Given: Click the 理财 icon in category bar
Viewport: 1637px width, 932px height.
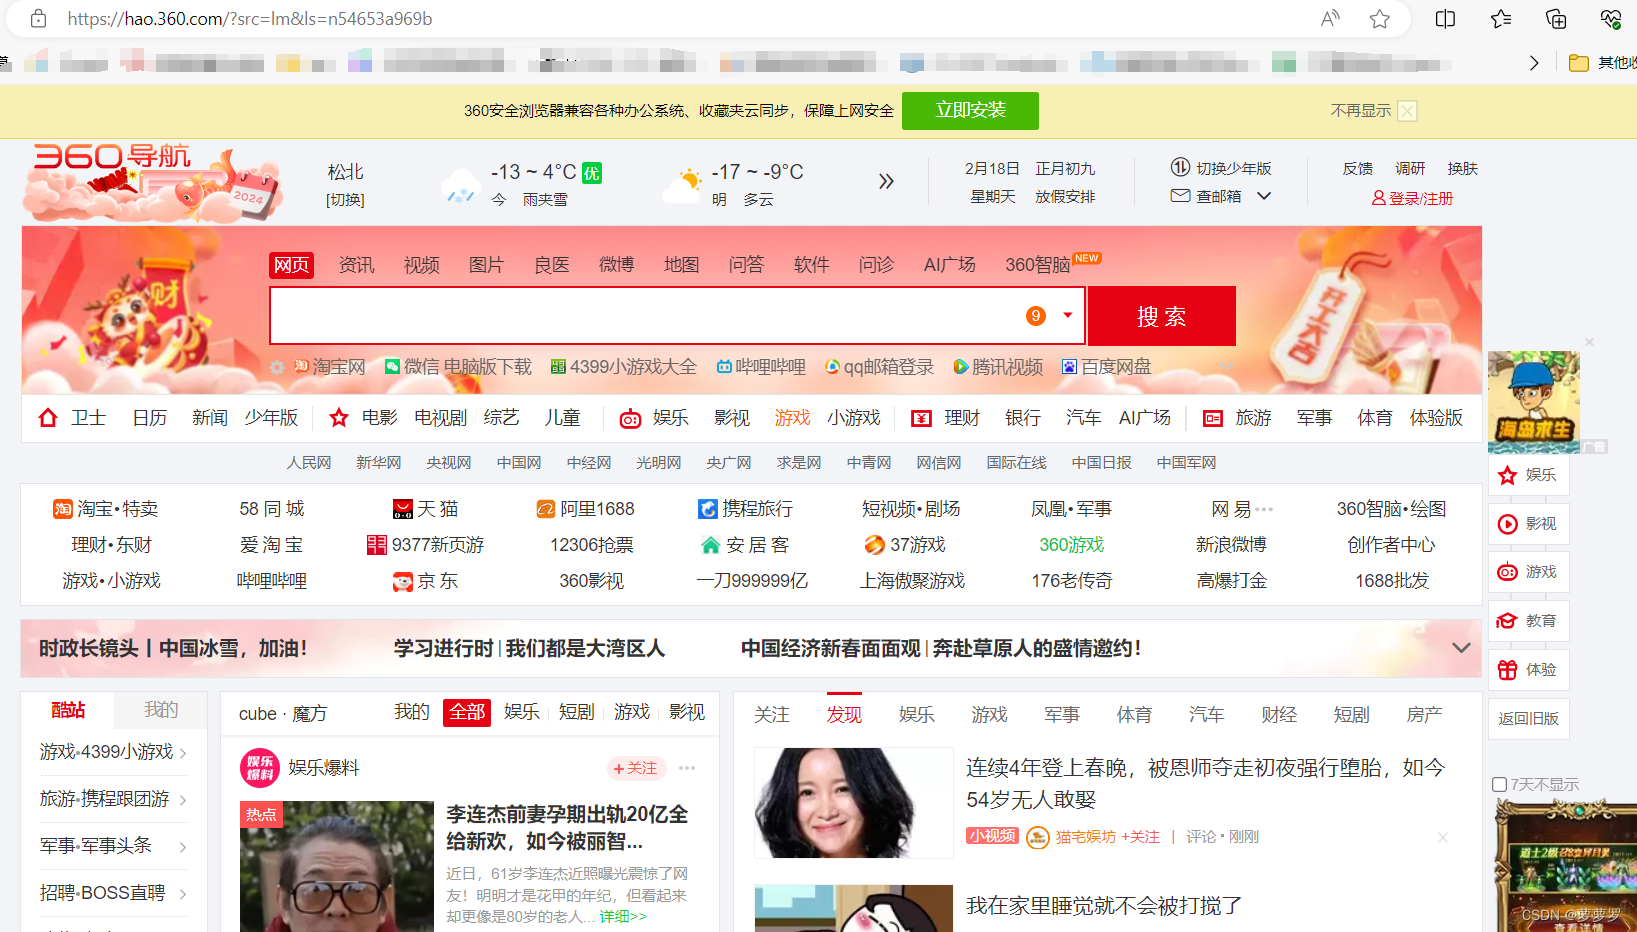Looking at the screenshot, I should [921, 418].
